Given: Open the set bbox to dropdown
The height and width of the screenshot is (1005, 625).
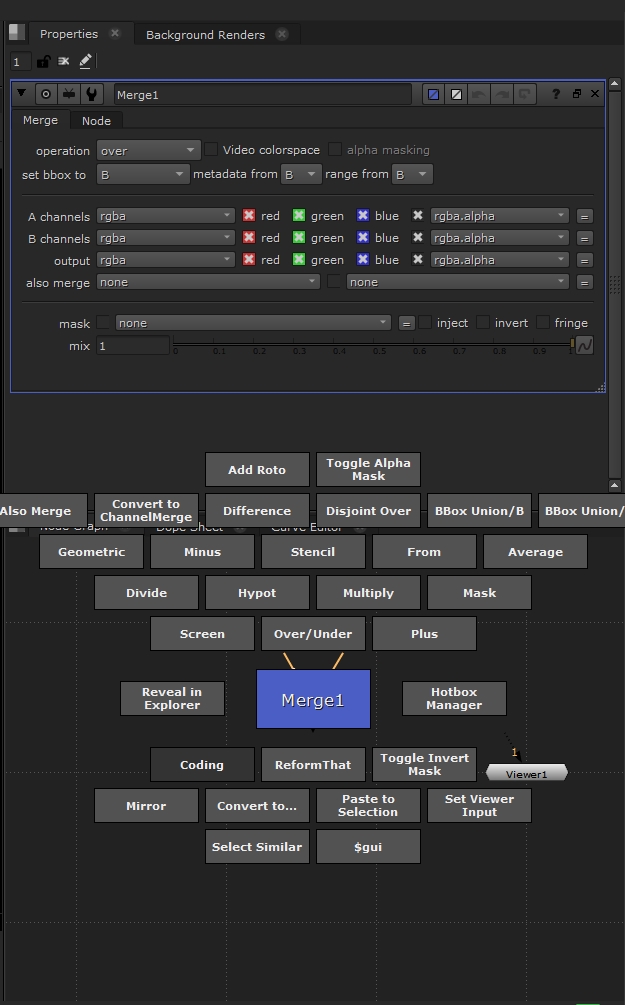Looking at the screenshot, I should 142,175.
